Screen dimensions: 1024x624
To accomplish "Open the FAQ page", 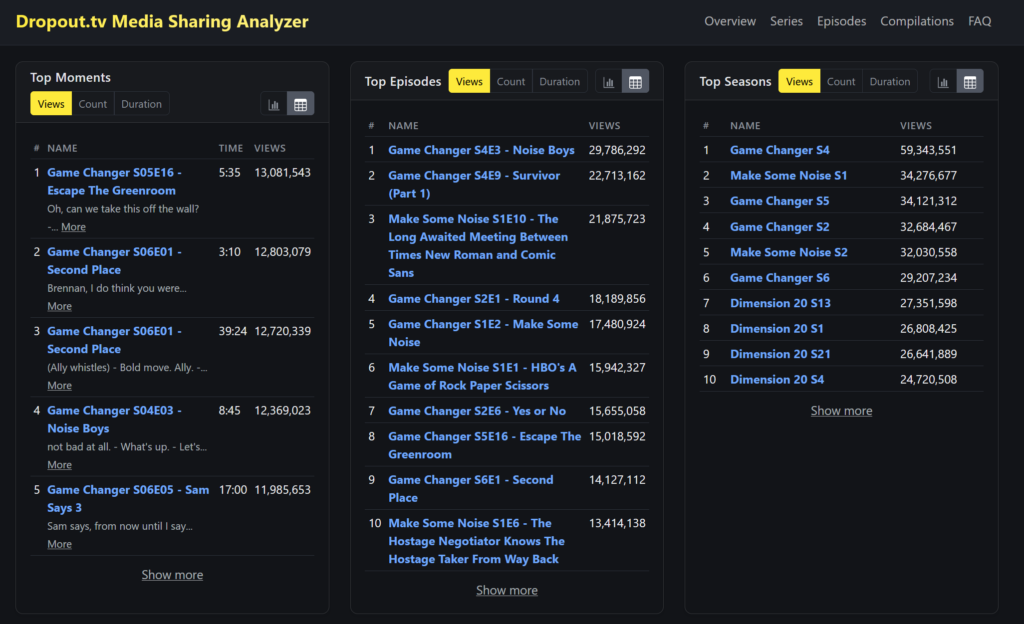I will 979,21.
